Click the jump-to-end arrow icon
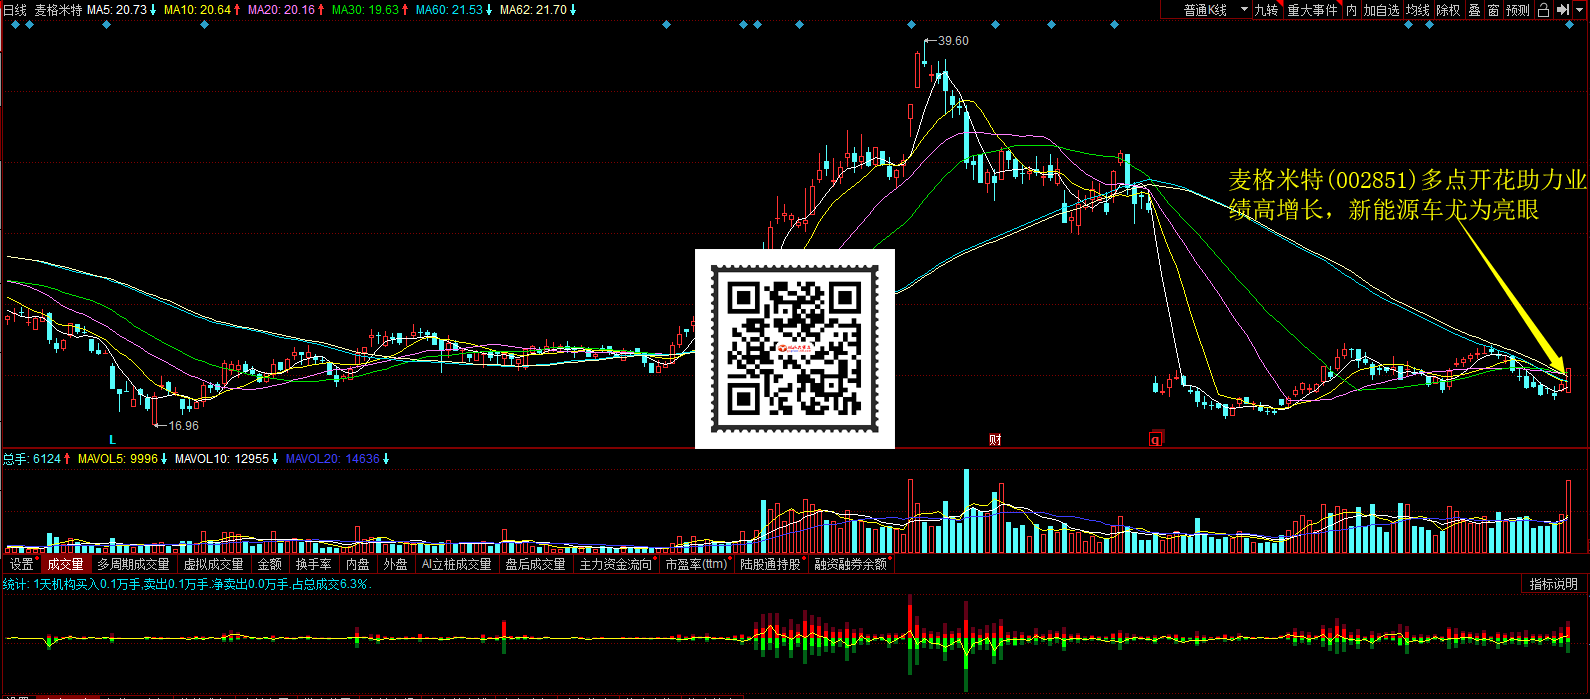 click(x=1563, y=10)
